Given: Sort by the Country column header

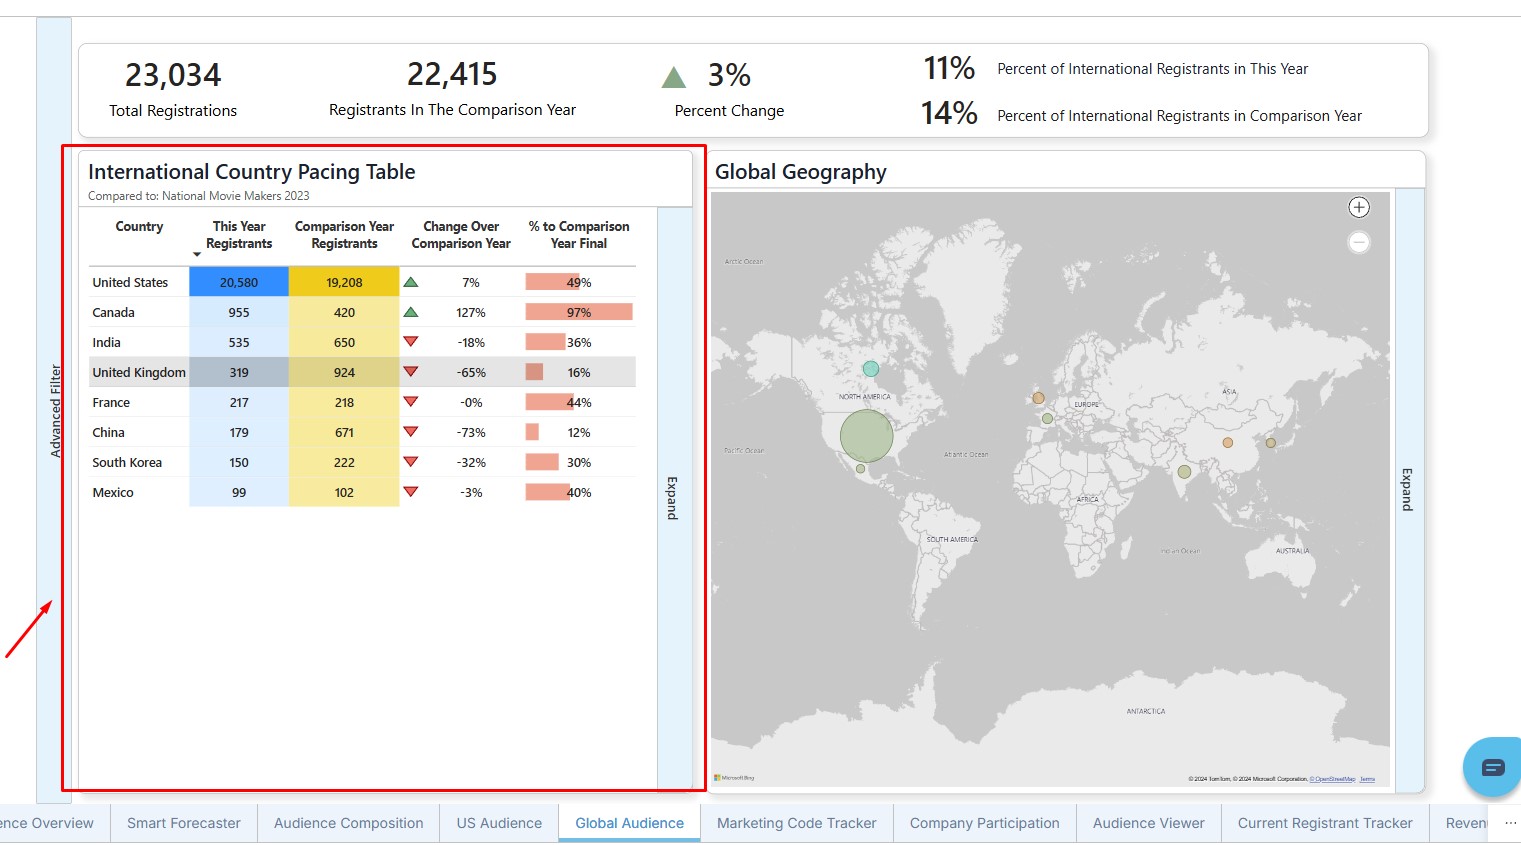Looking at the screenshot, I should pyautogui.click(x=139, y=227).
